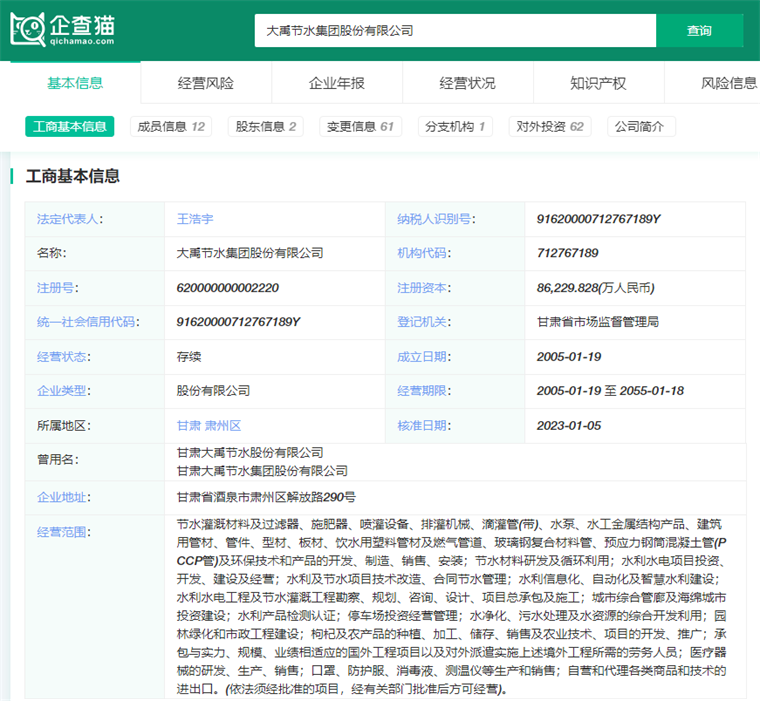The image size is (760, 701).
Task: Open legal representative 王浩宇 link
Action: (x=195, y=219)
